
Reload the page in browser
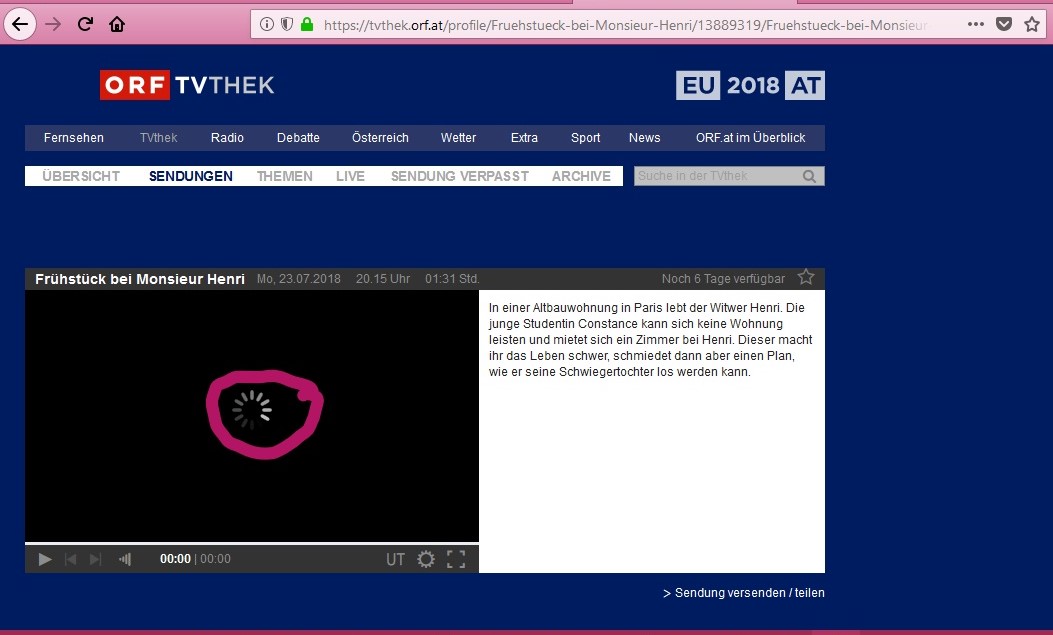[x=85, y=24]
